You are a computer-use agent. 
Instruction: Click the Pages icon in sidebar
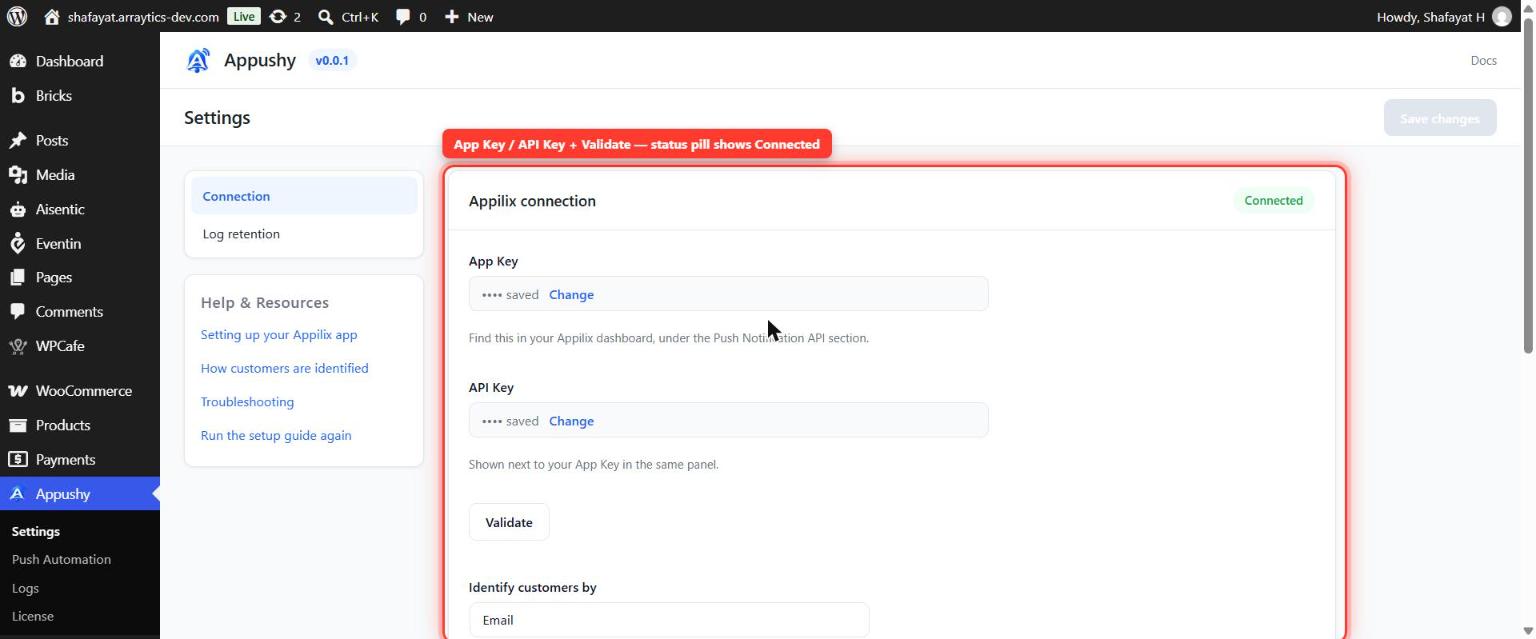click(x=17, y=277)
